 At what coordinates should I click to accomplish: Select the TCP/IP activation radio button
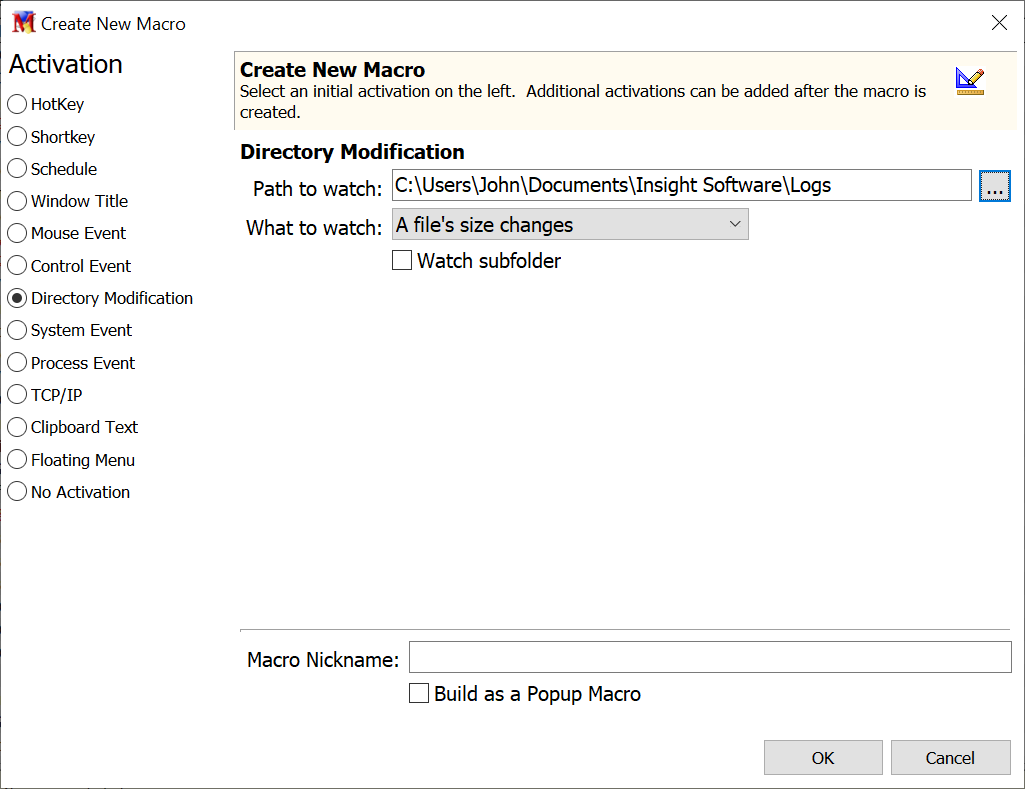click(x=17, y=395)
